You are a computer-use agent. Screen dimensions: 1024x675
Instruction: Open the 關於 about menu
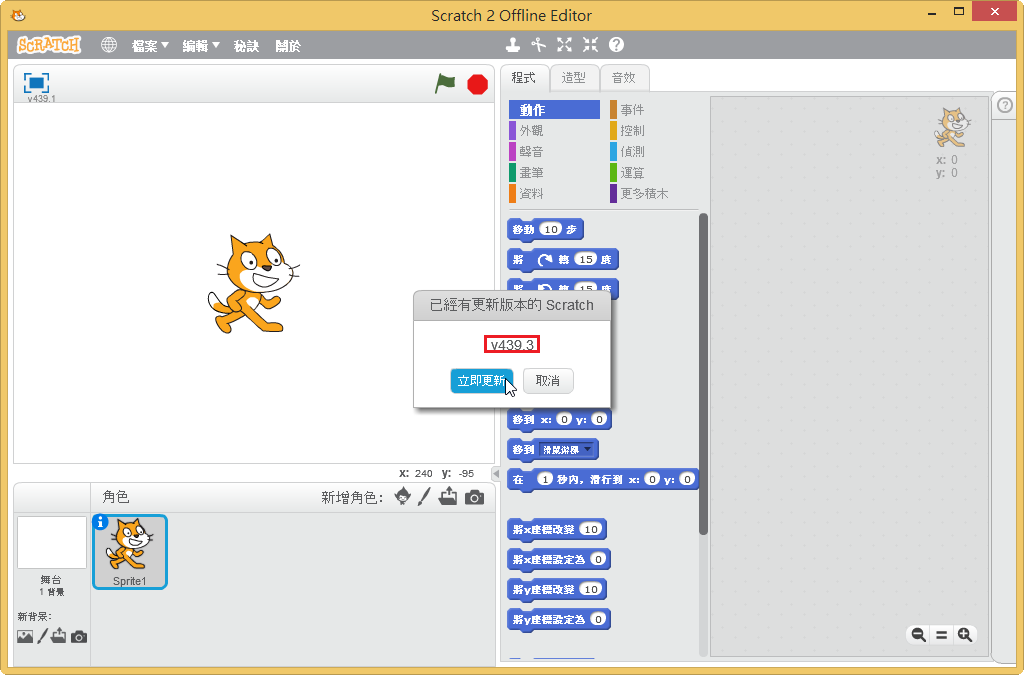(288, 46)
